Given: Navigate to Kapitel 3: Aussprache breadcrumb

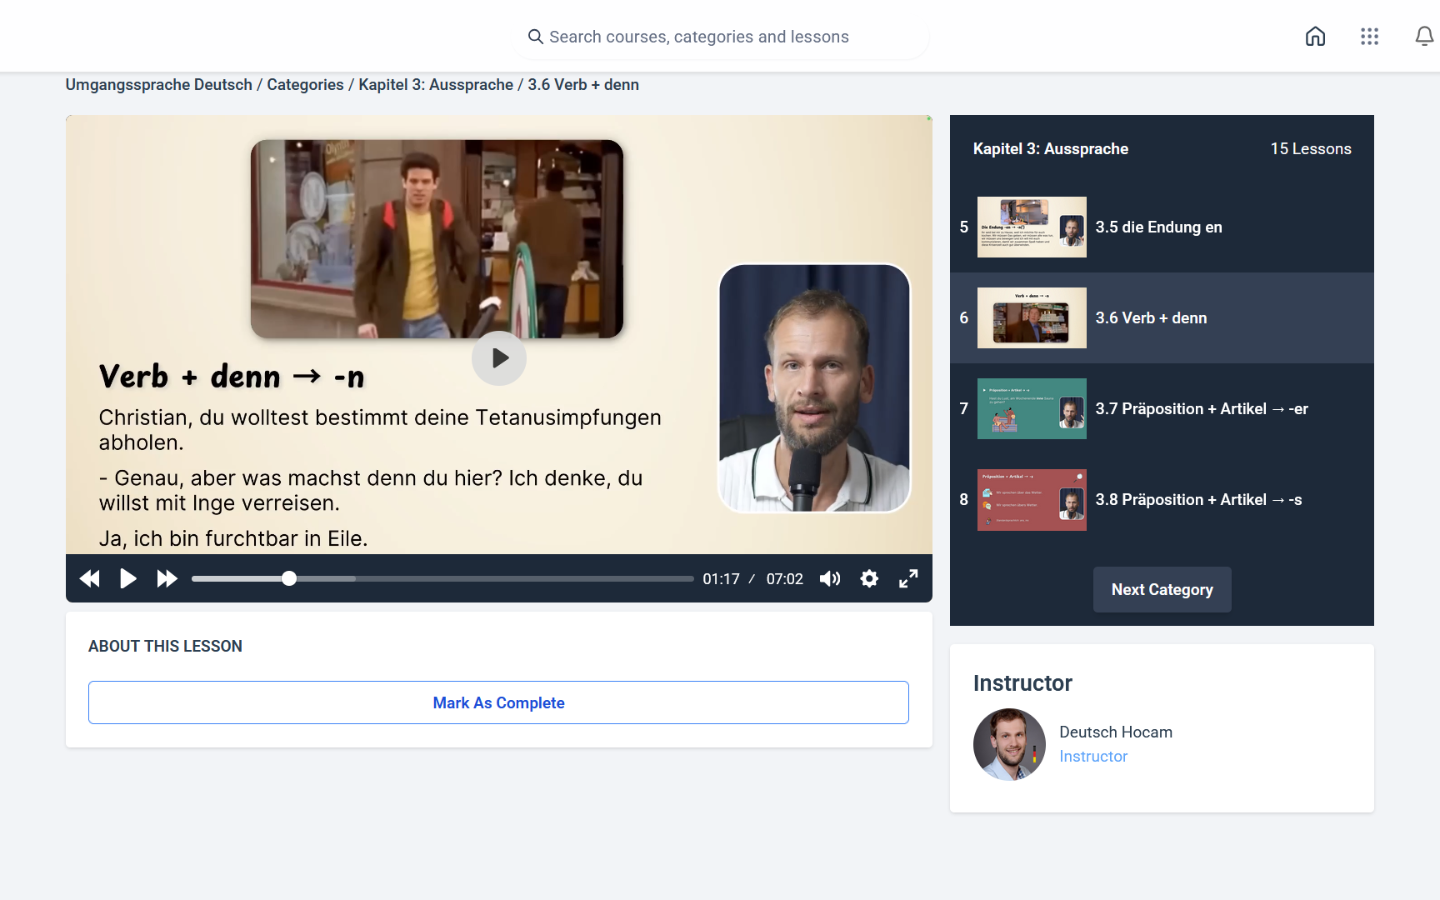Looking at the screenshot, I should 436,85.
